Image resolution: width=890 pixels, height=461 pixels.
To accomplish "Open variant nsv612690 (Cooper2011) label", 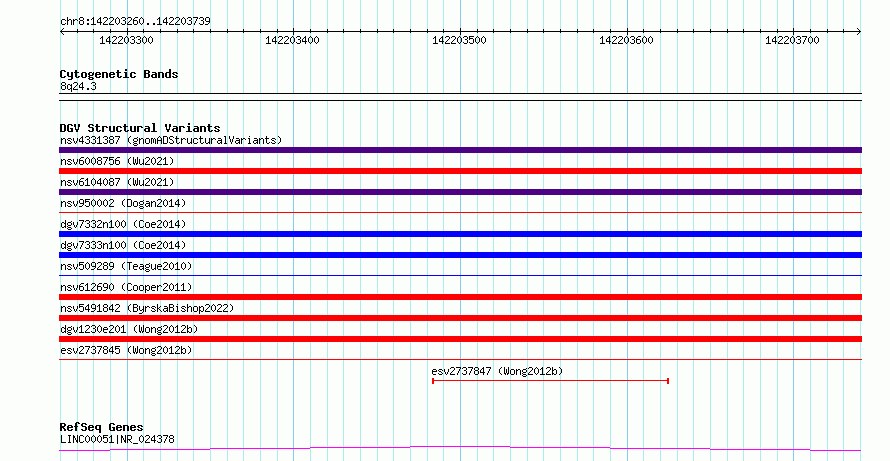I will coord(126,287).
